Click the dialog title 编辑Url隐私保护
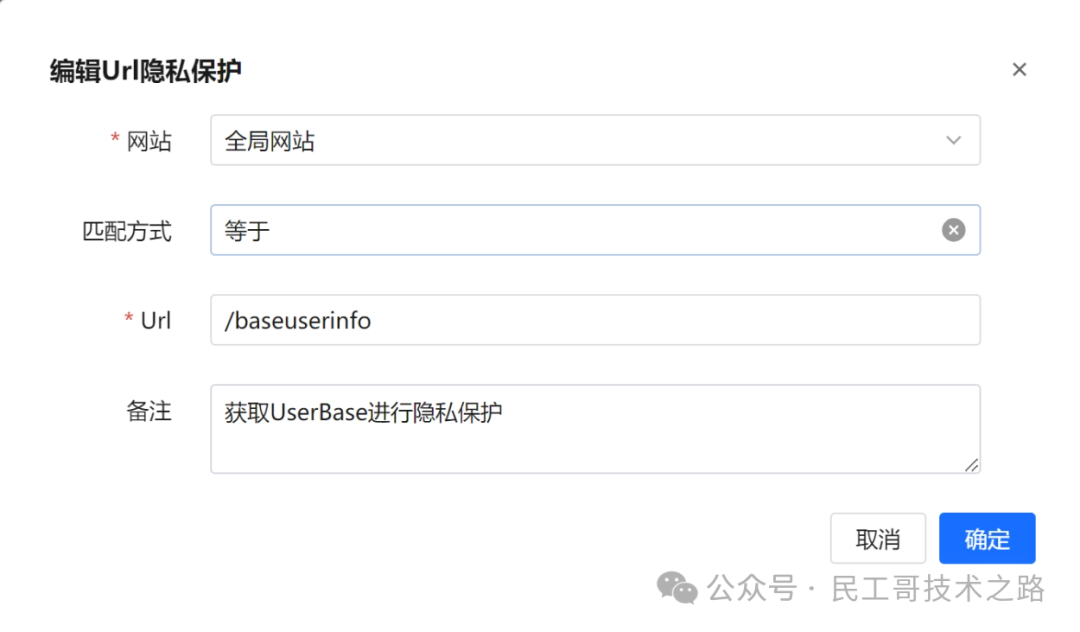The image size is (1080, 632). 146,71
